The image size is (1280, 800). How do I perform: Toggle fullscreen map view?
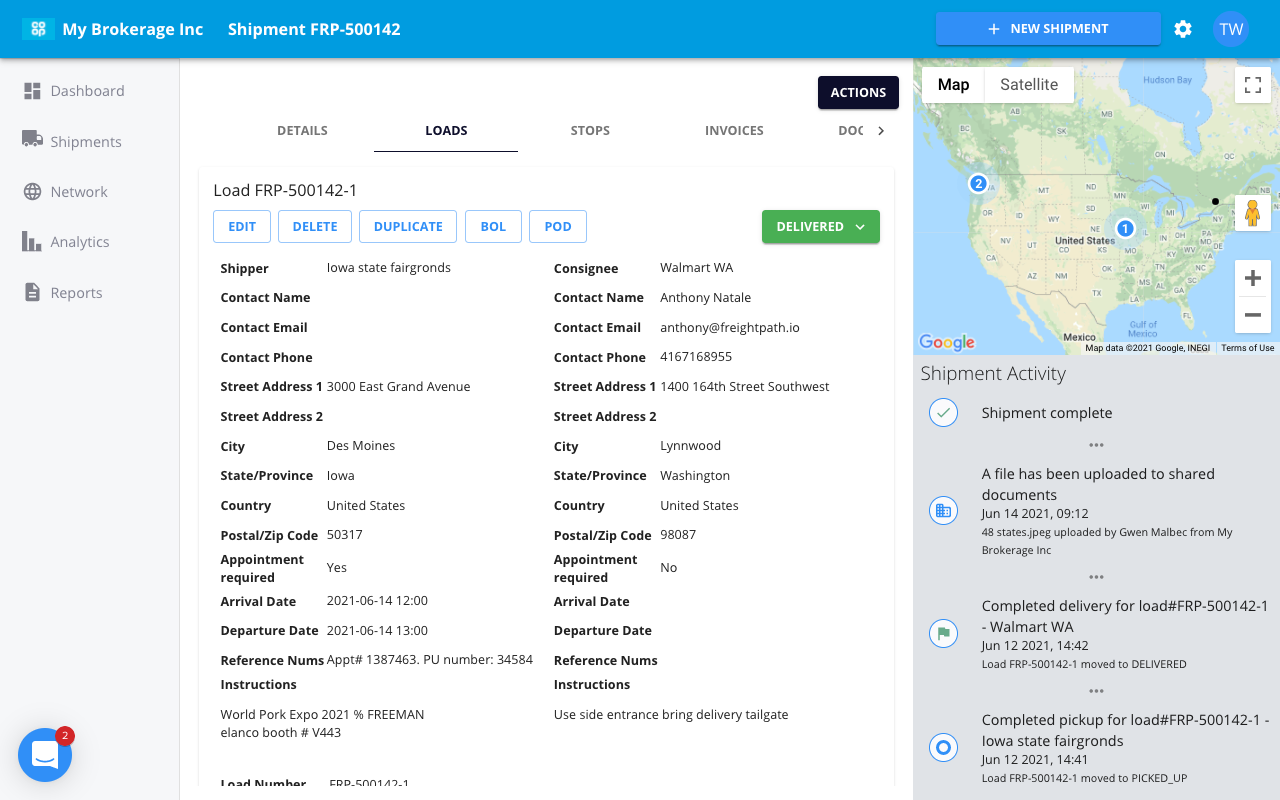[1252, 85]
